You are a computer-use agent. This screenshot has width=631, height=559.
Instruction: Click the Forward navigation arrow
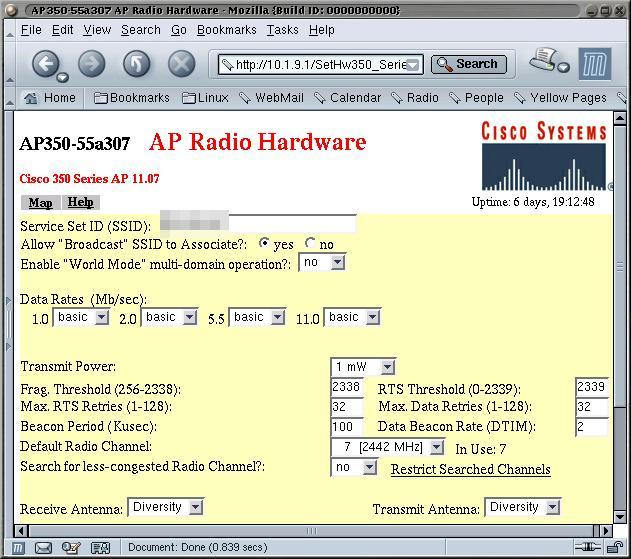tap(92, 64)
